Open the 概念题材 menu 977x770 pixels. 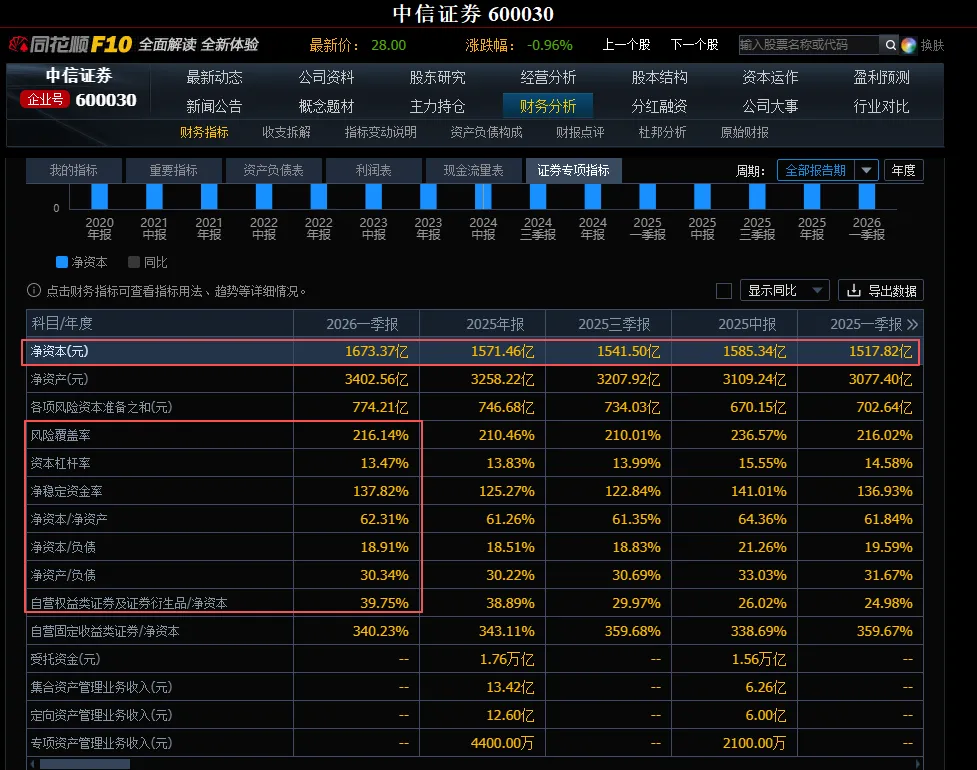point(326,107)
